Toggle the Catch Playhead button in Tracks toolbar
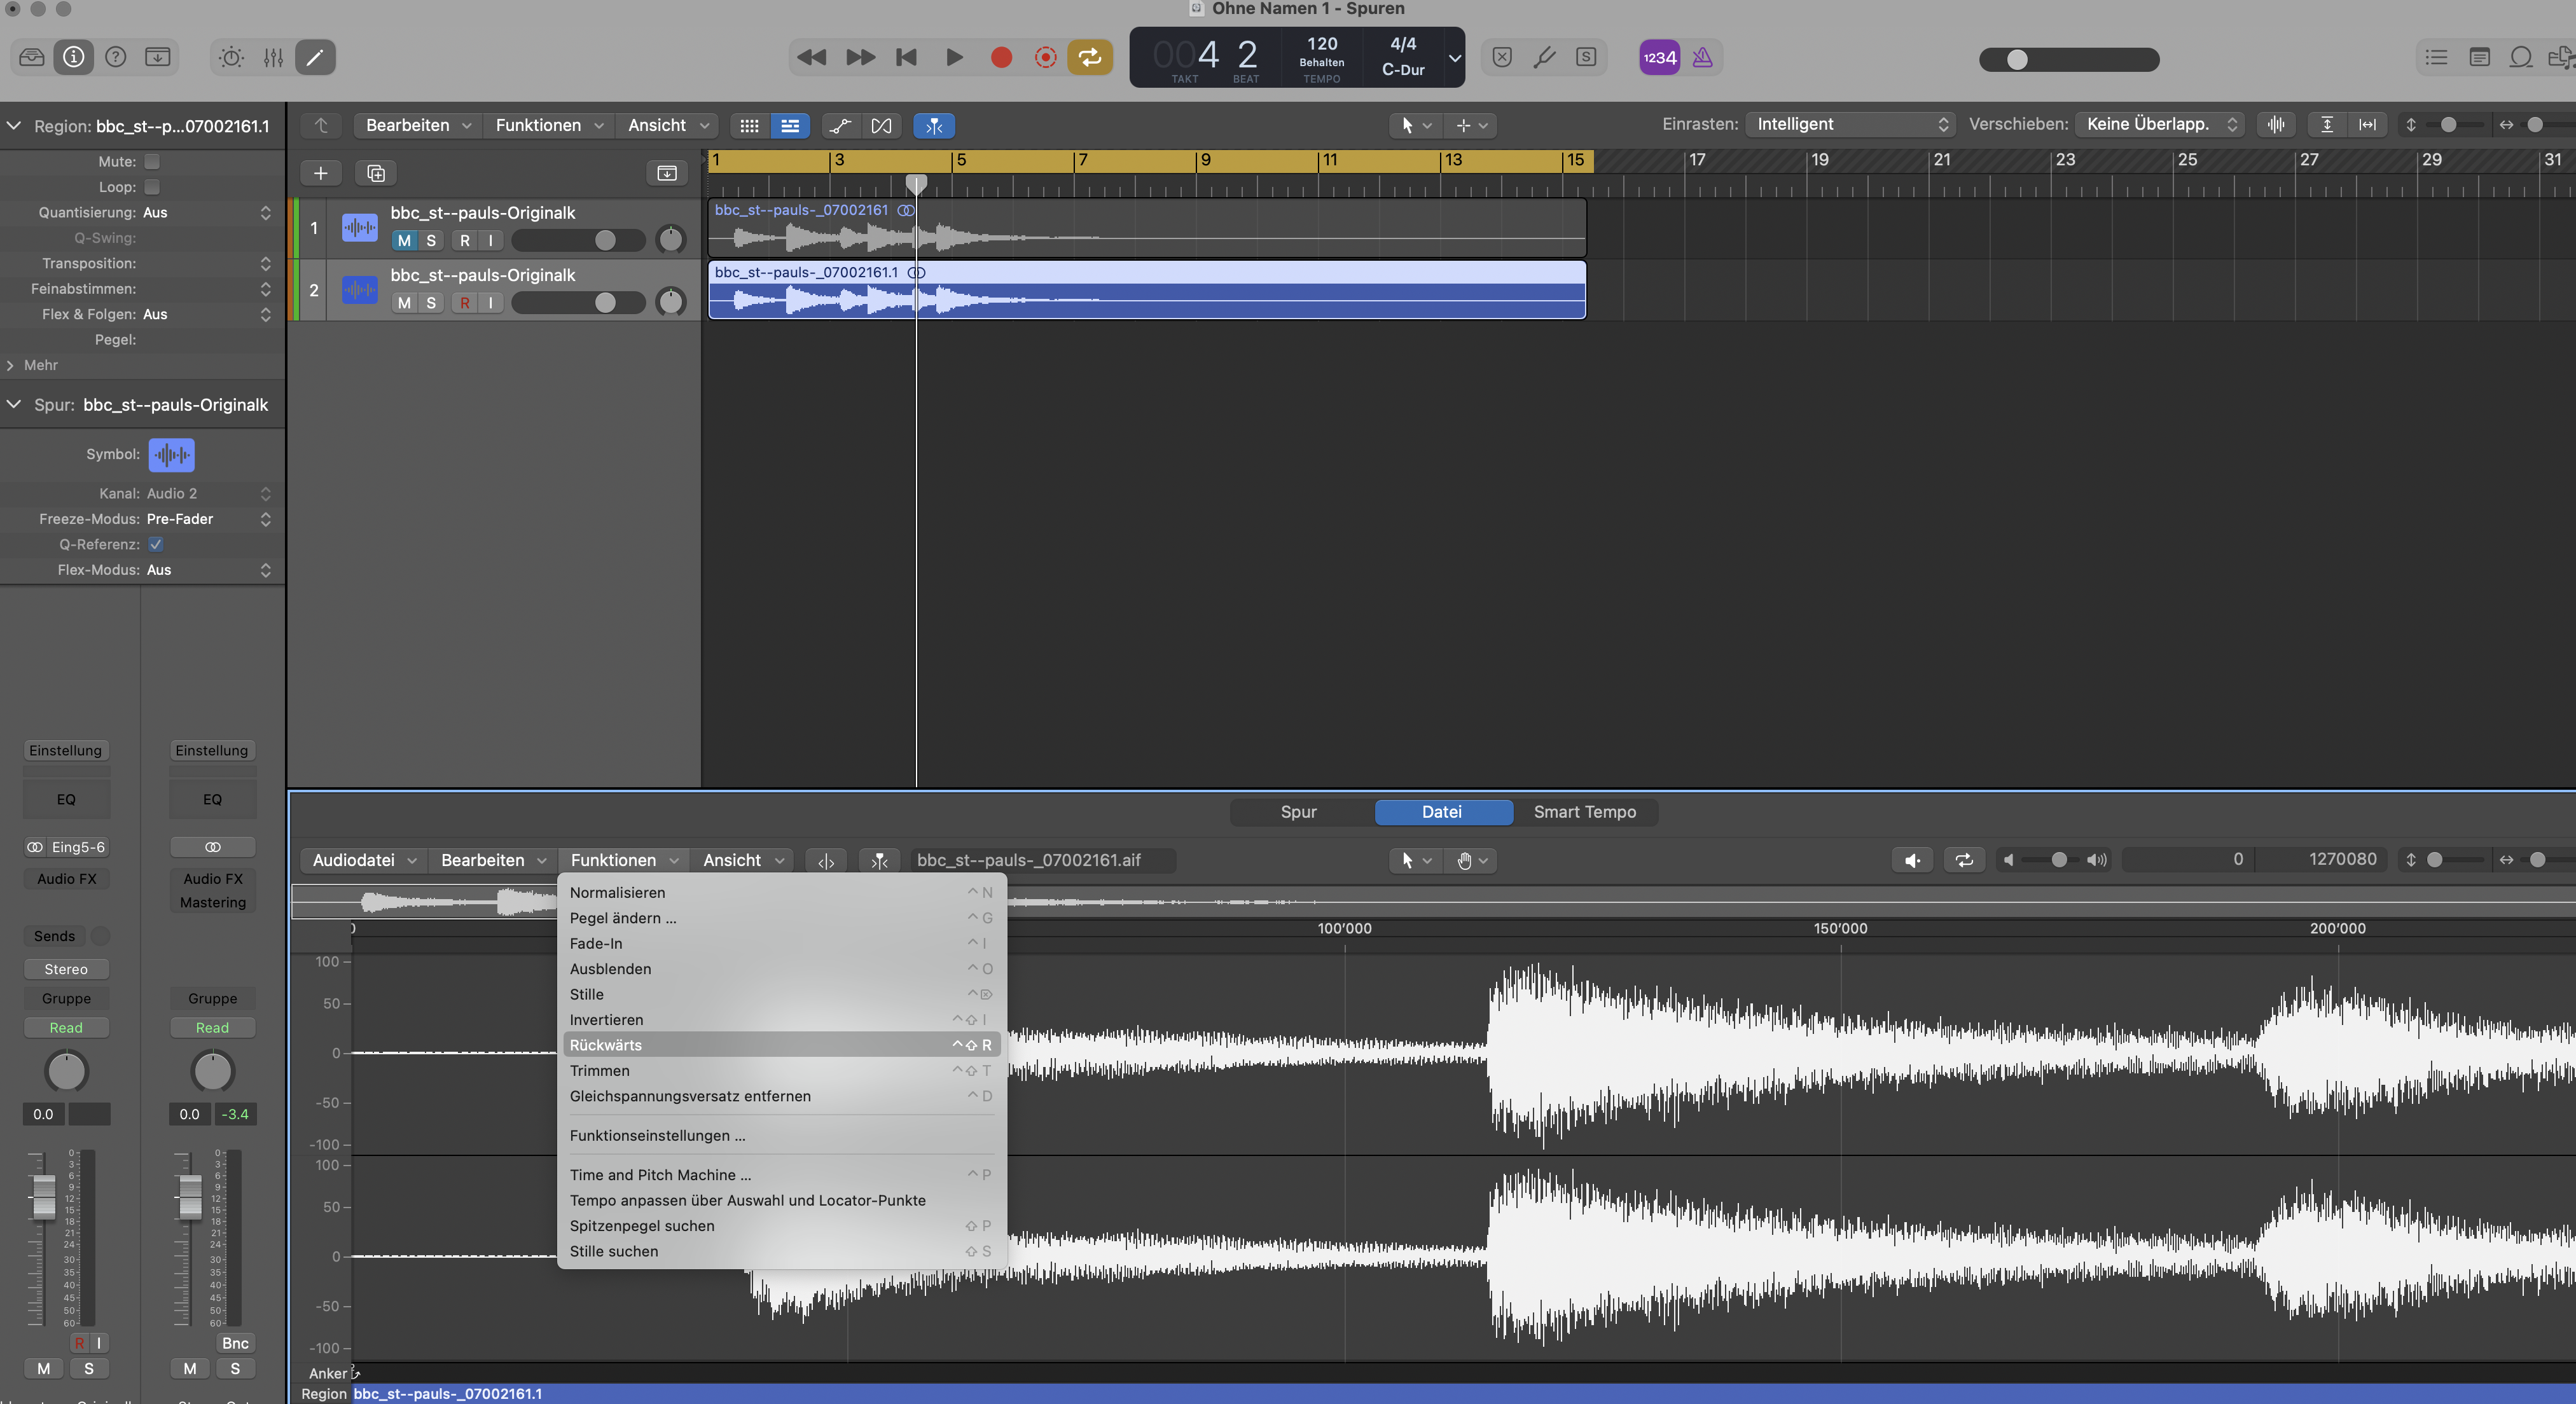Viewport: 2576px width, 1404px height. tap(934, 125)
